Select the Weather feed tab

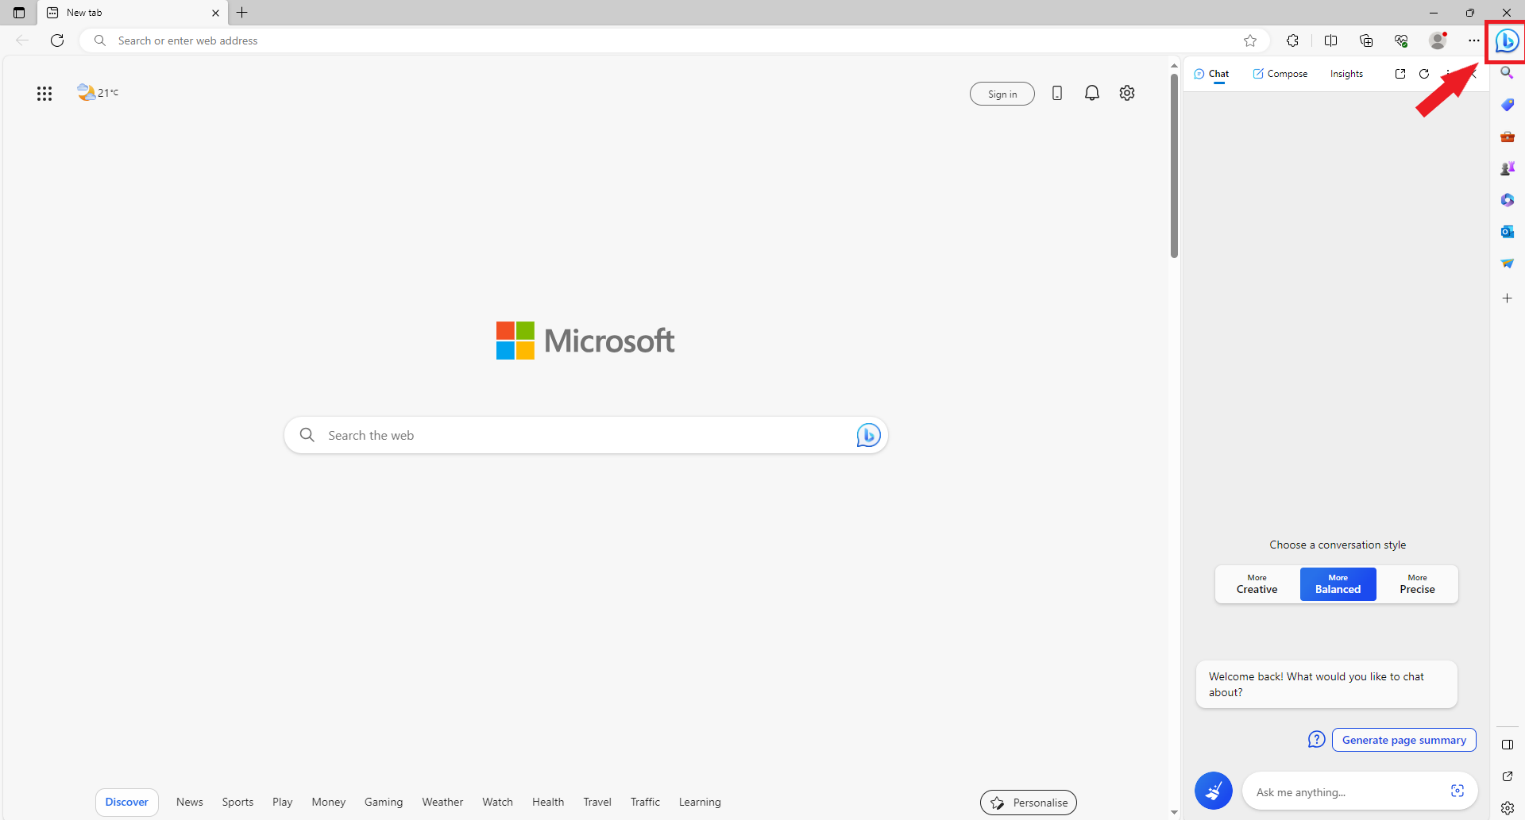(442, 802)
